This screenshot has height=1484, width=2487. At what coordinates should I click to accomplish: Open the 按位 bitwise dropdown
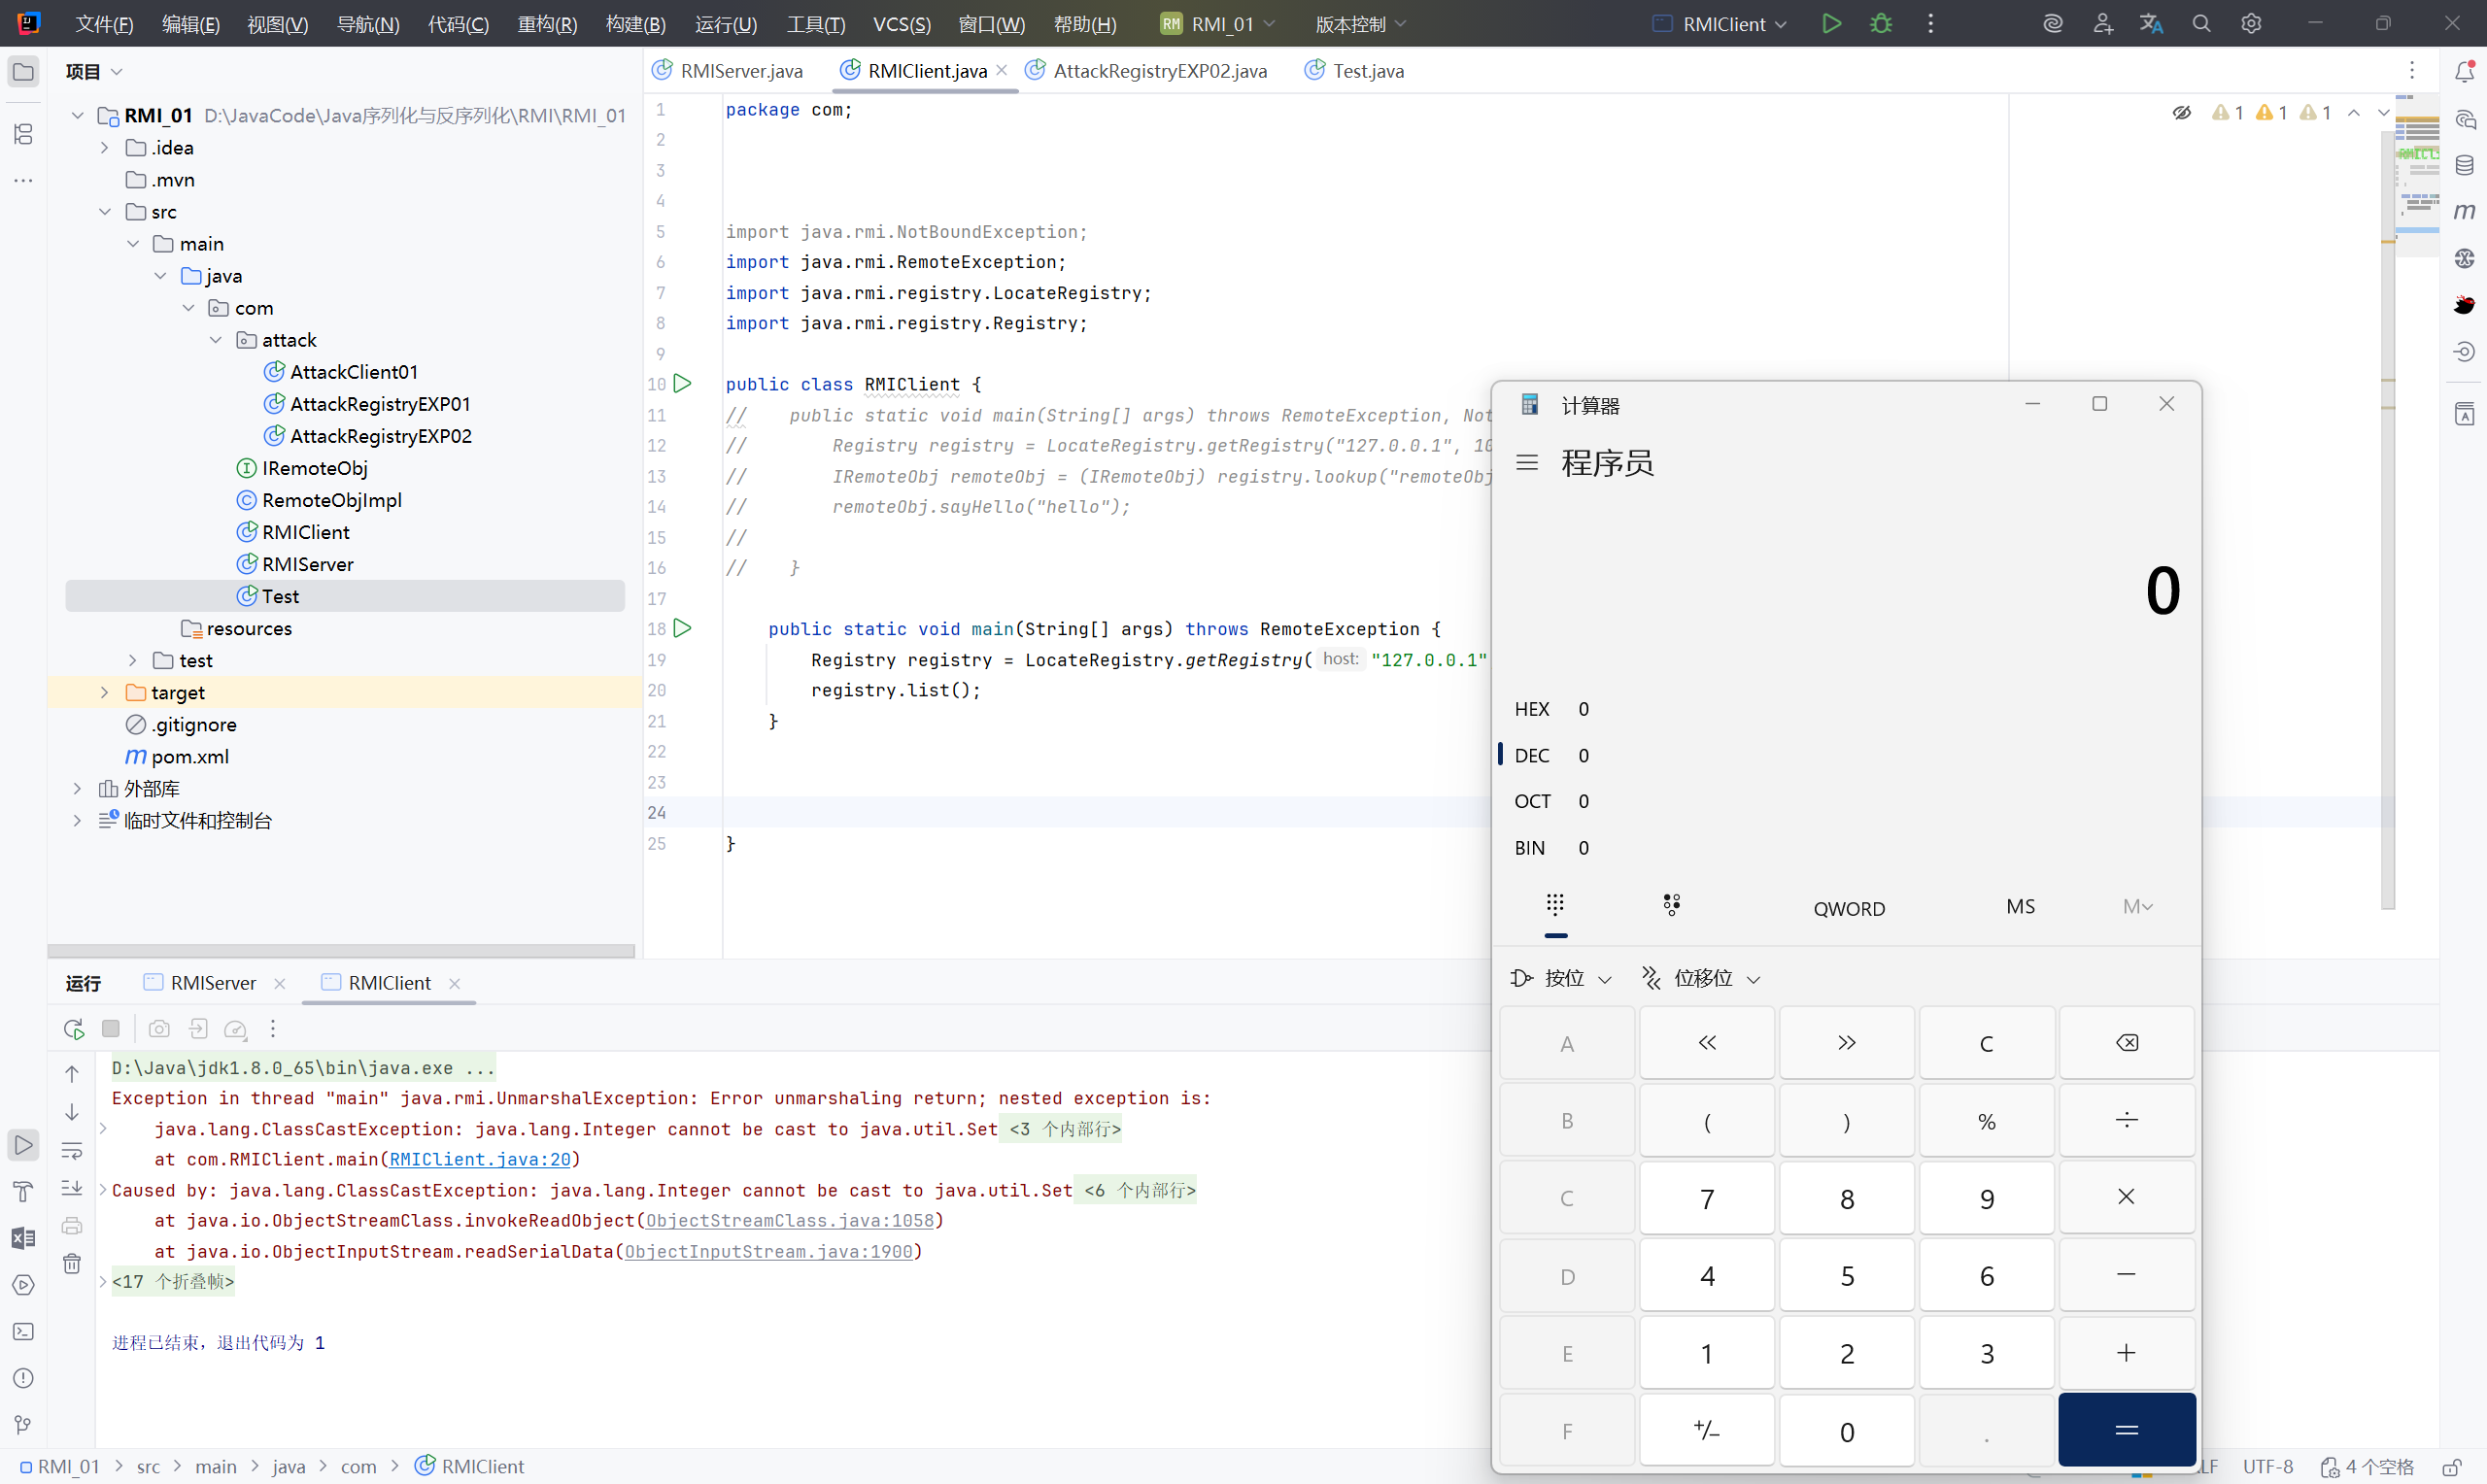click(1561, 978)
